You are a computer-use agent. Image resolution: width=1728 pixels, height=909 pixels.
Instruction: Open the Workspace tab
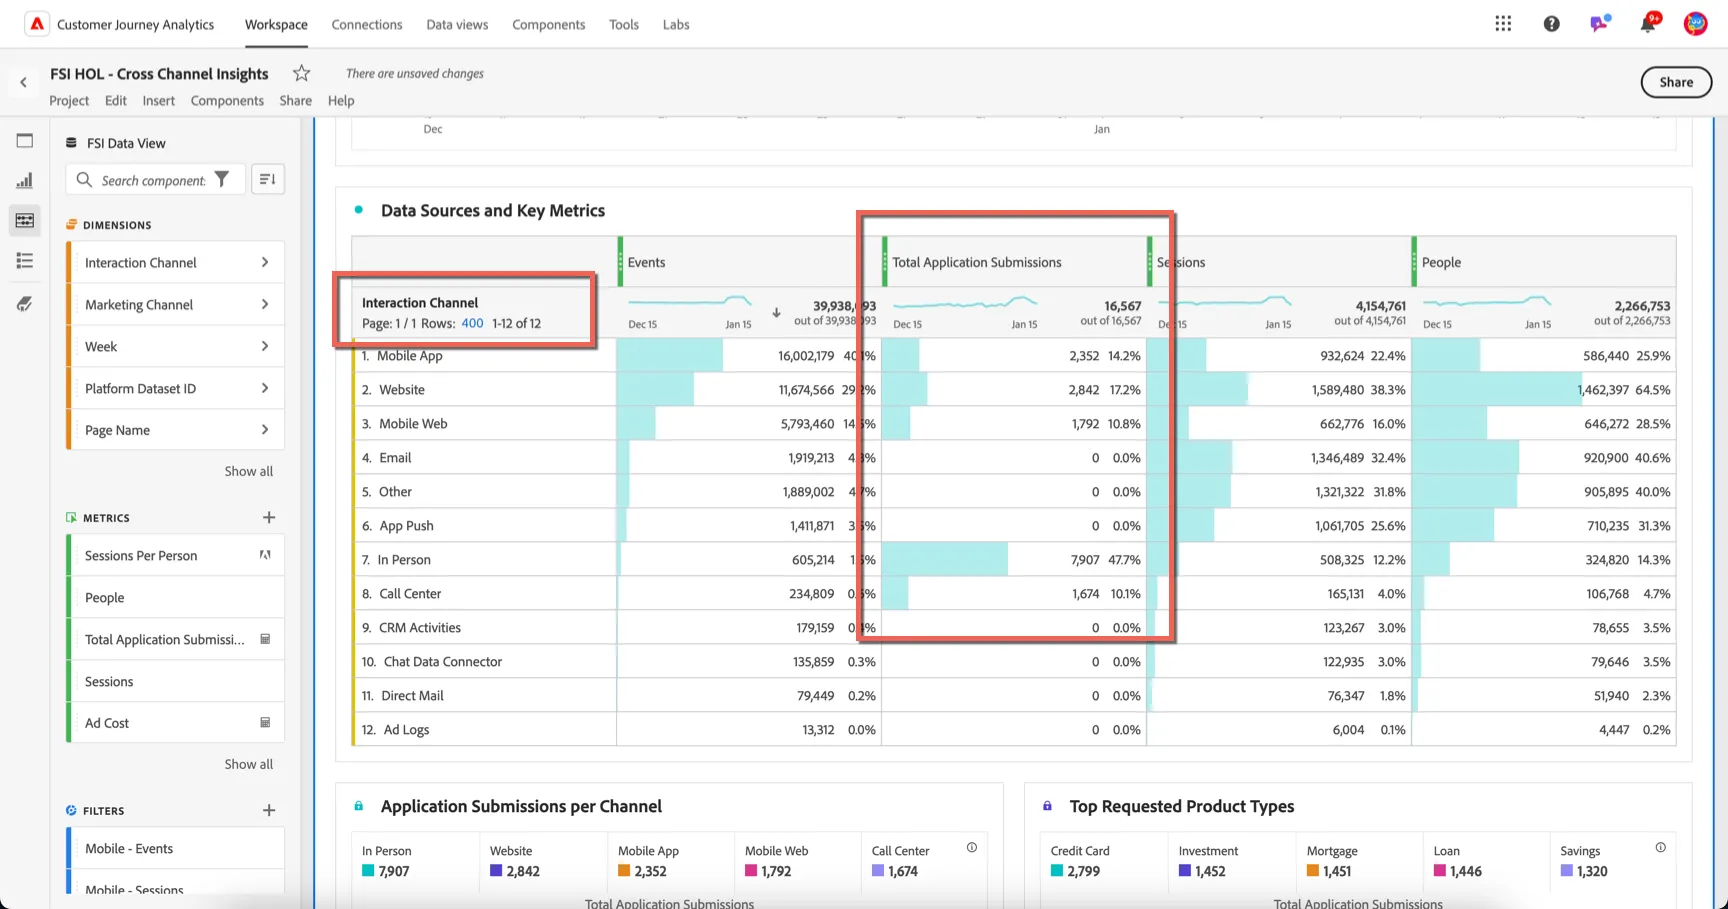(276, 24)
